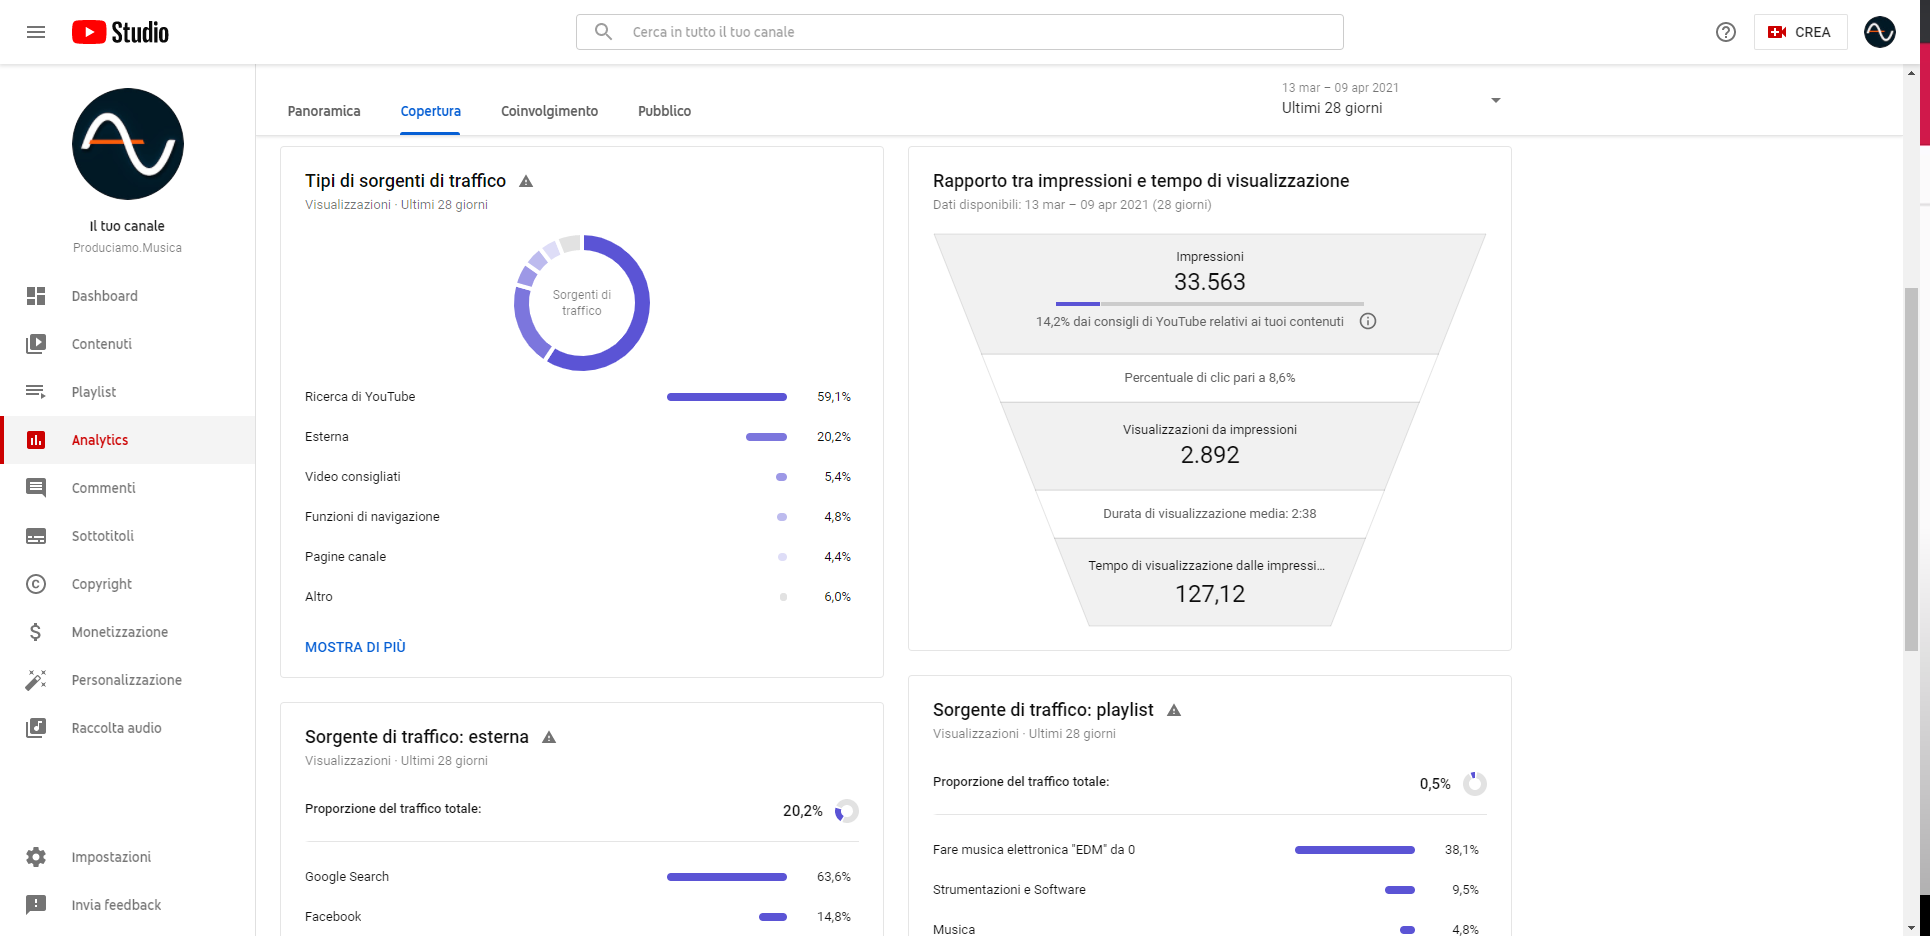Open the Contenuti menu item
1930x936 pixels.
[x=128, y=344]
